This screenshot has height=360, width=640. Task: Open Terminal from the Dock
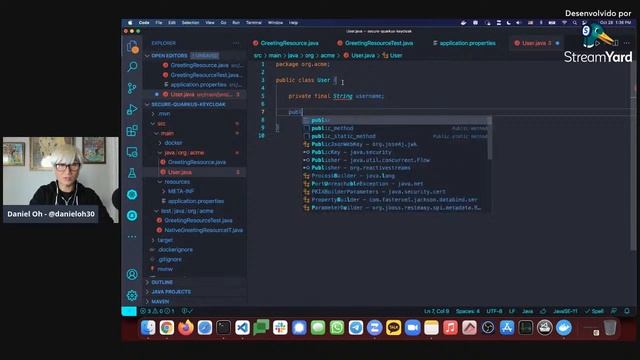tap(223, 328)
